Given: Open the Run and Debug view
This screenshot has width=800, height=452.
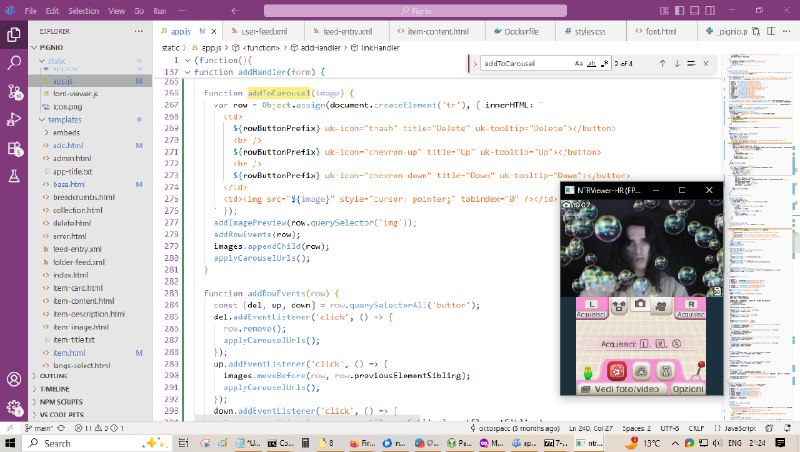Looking at the screenshot, I should pos(14,119).
